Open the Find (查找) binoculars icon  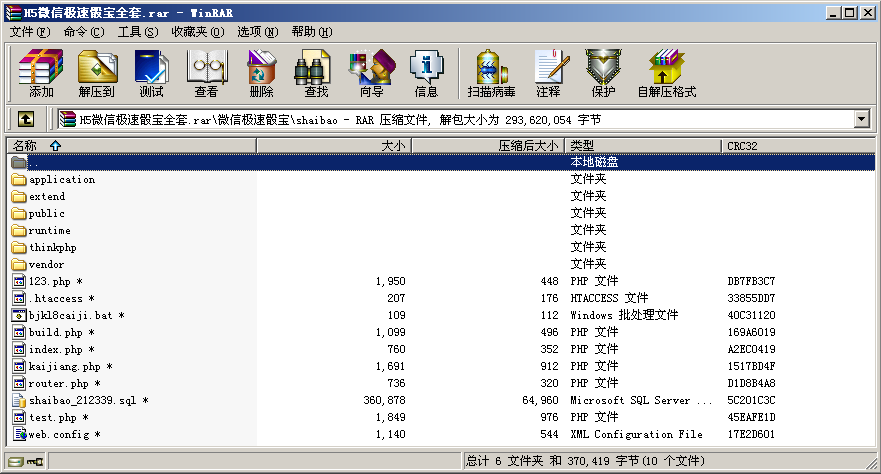[x=316, y=74]
